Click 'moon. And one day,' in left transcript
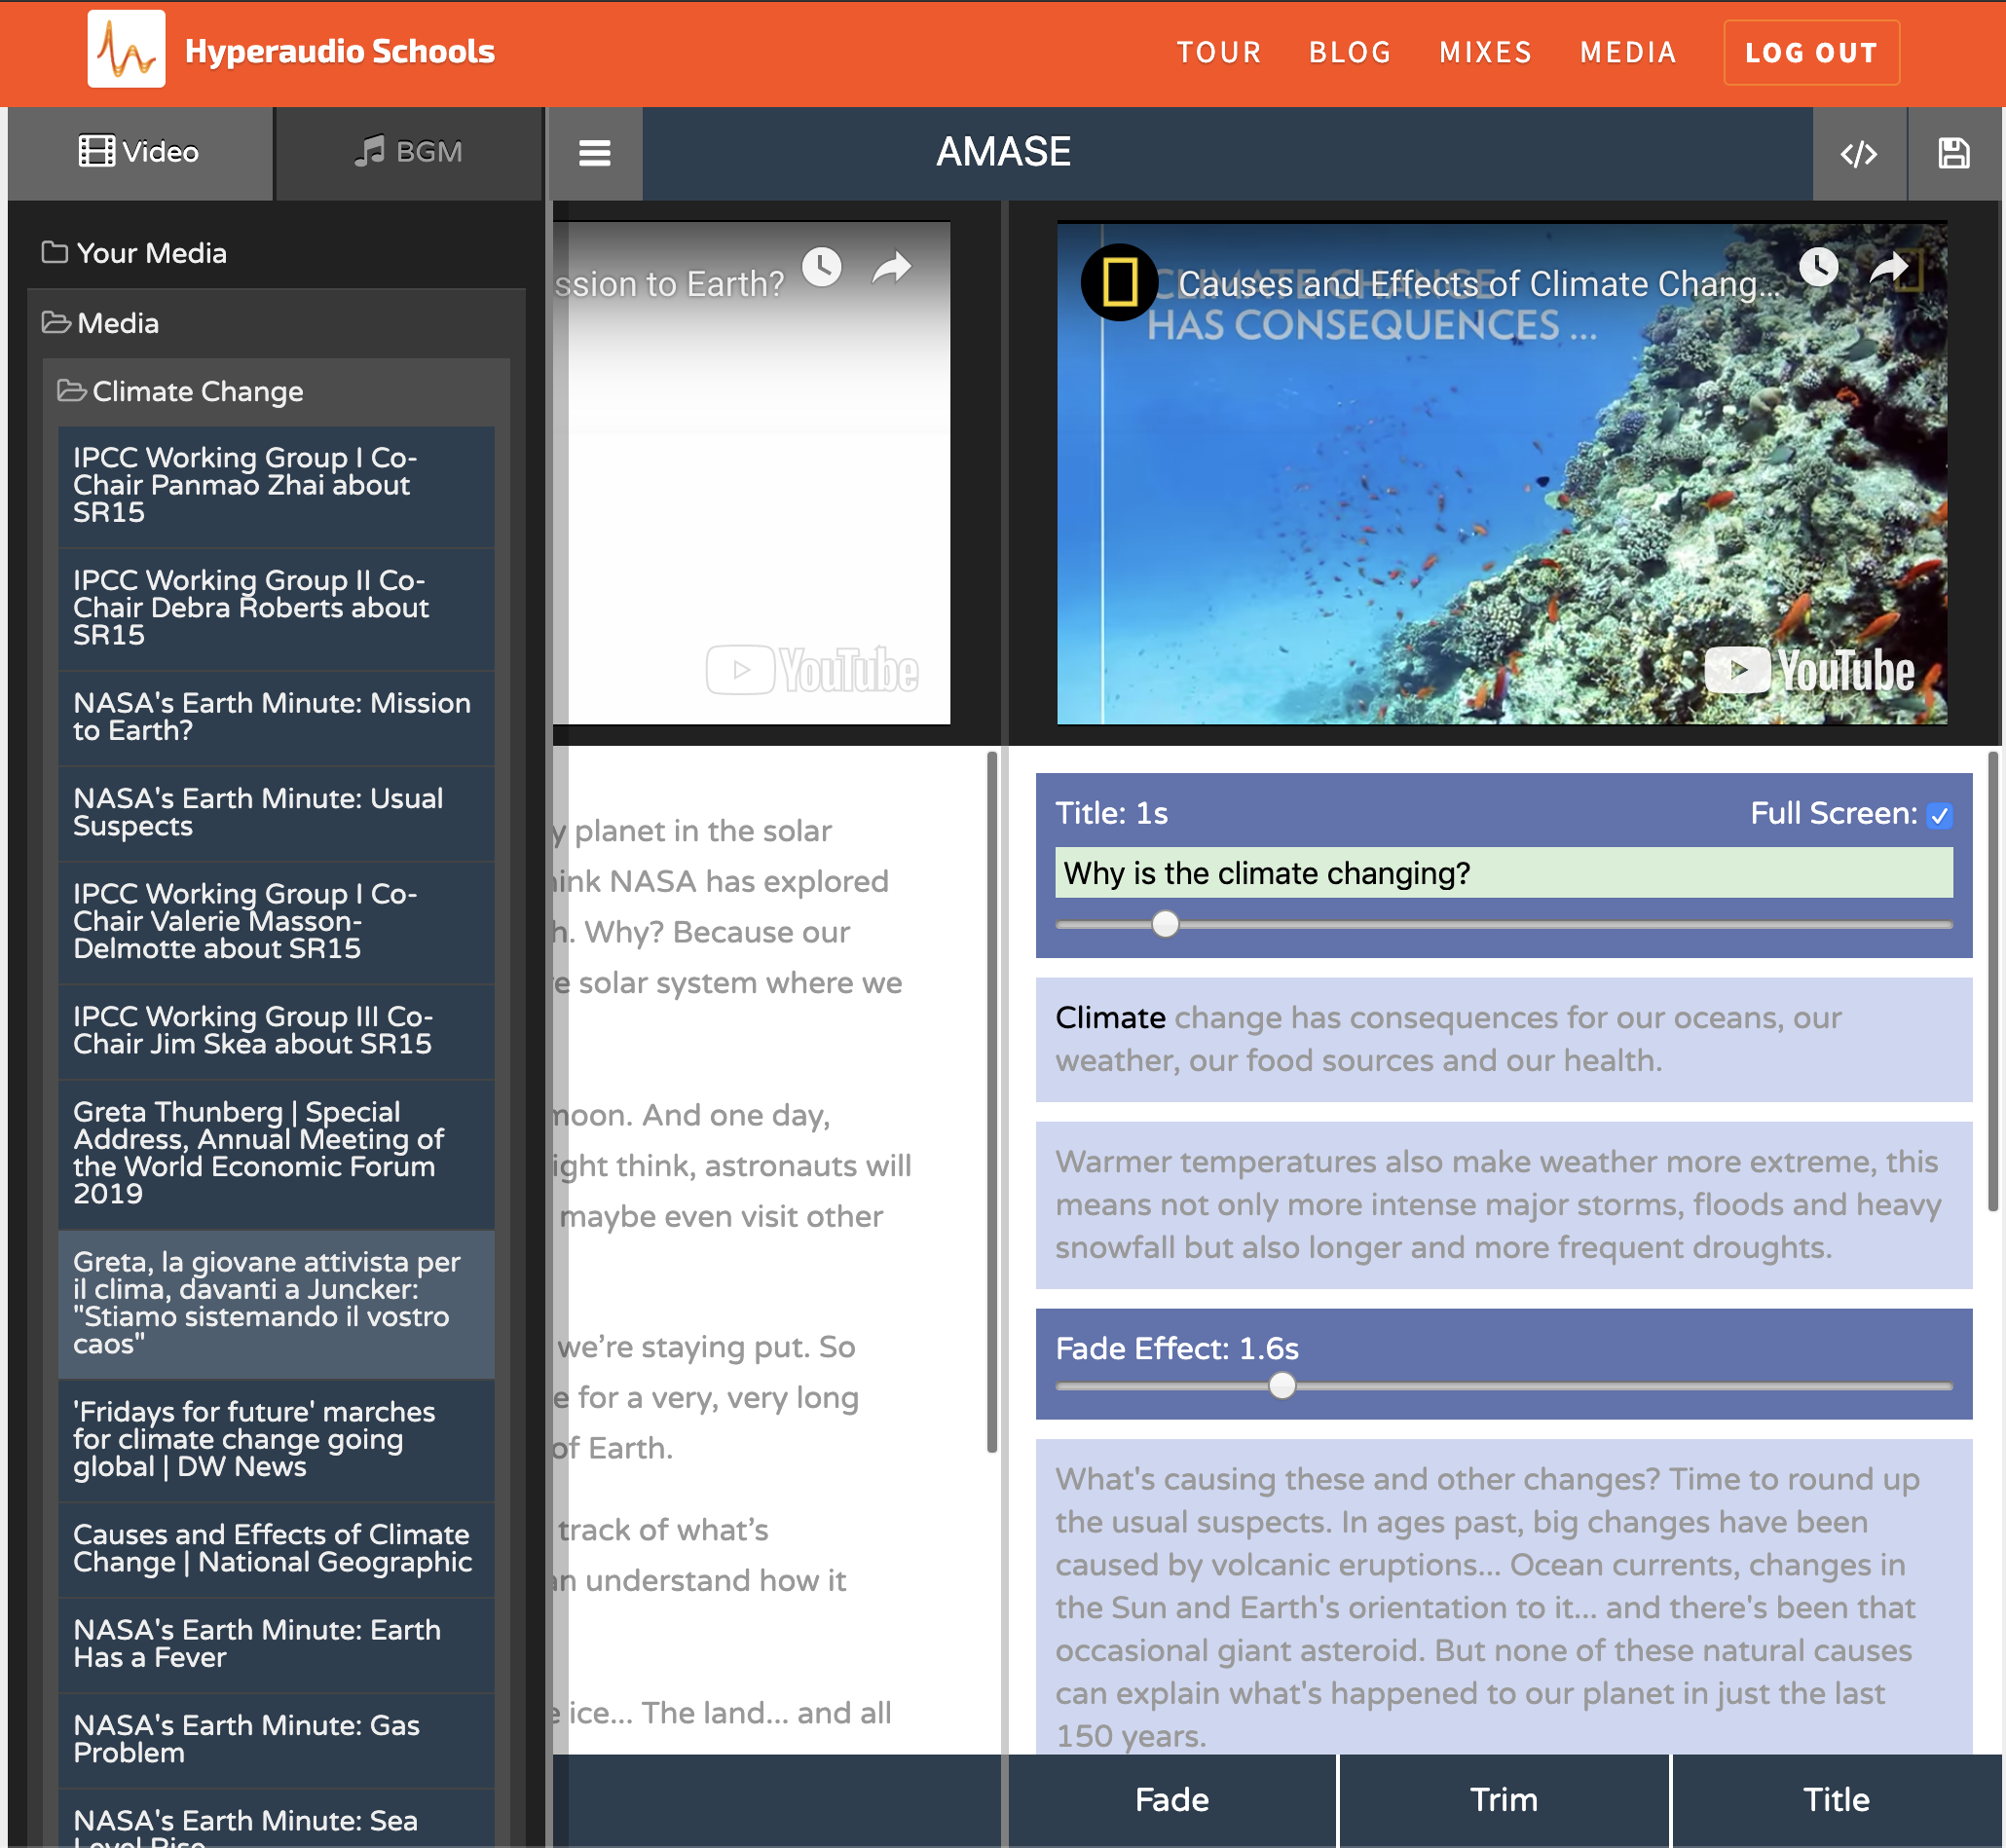The image size is (2006, 1848). tap(692, 1115)
